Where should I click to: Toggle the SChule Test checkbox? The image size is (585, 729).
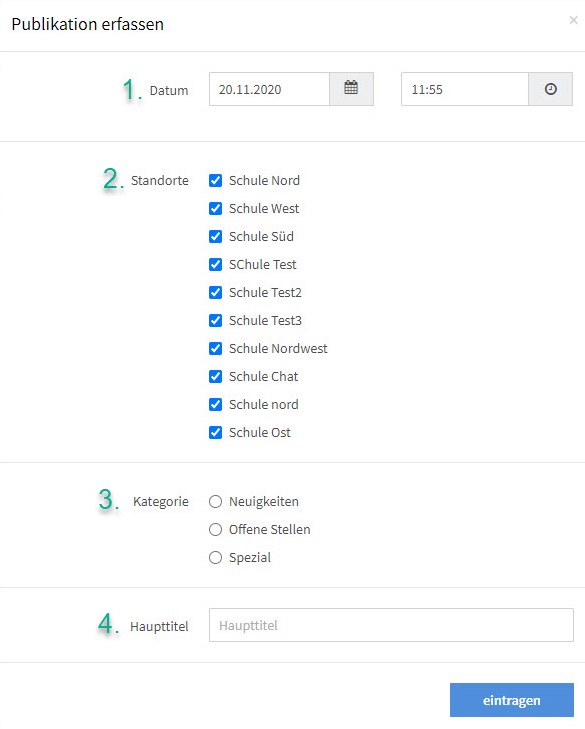tap(215, 265)
